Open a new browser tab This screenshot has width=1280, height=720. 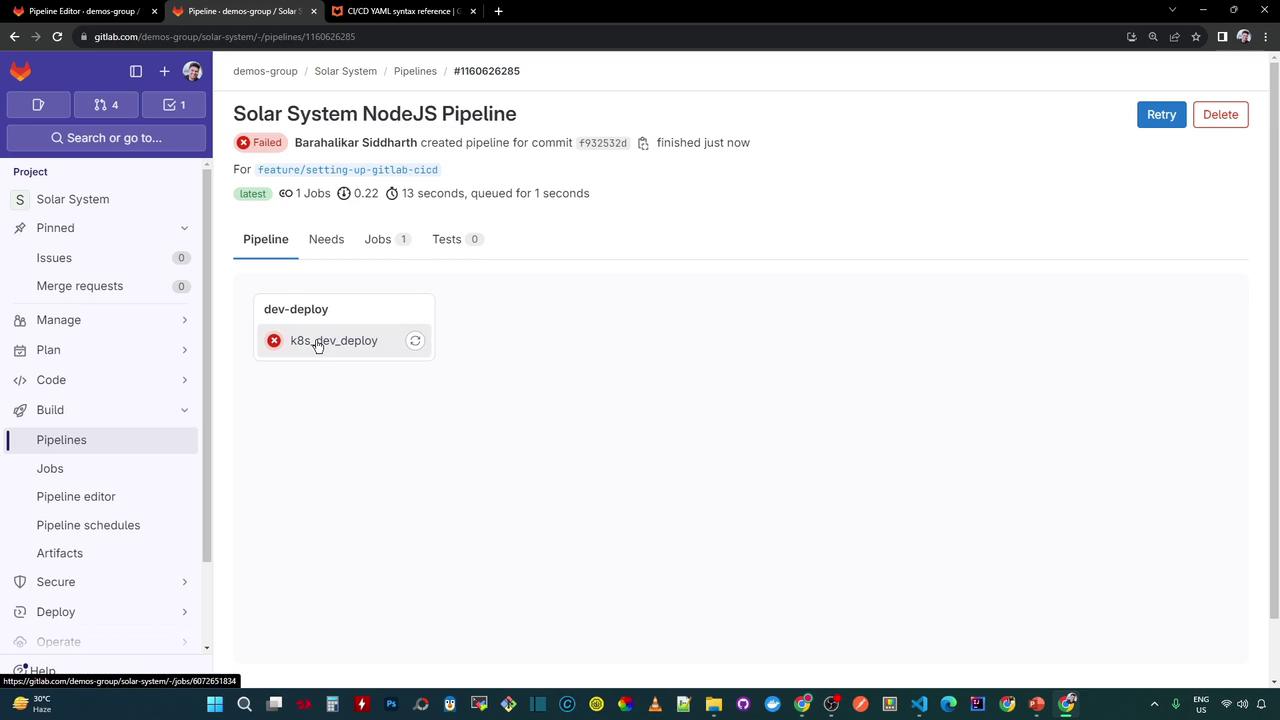click(498, 11)
